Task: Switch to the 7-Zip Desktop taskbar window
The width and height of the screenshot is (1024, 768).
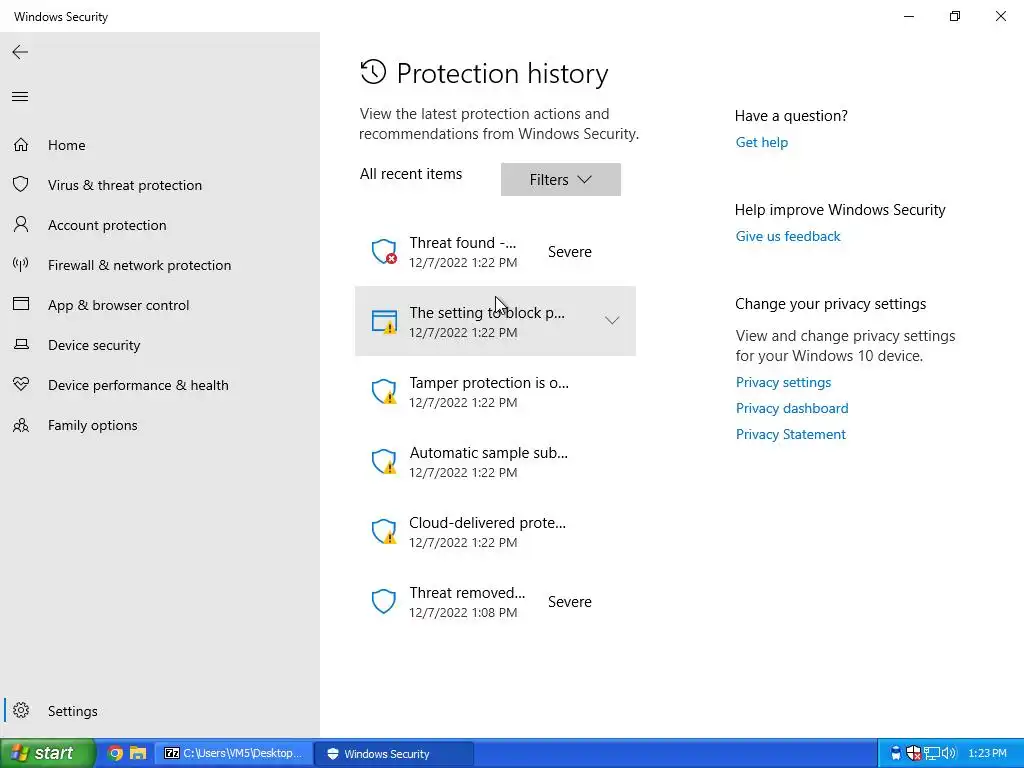Action: (234, 753)
